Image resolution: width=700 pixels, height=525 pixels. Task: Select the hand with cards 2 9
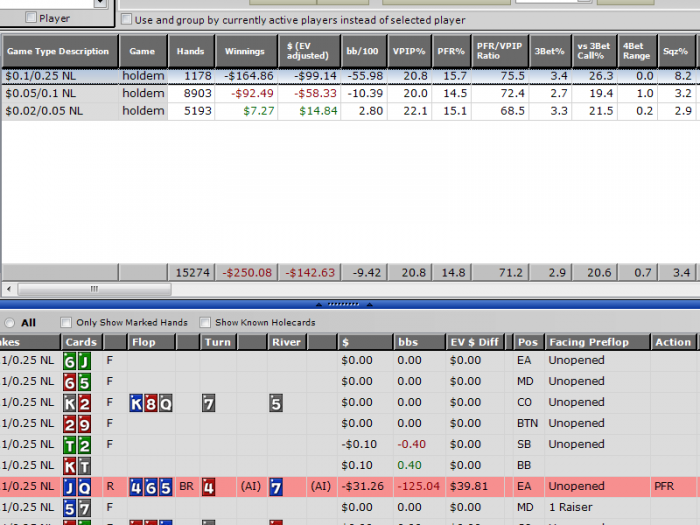pos(350,423)
